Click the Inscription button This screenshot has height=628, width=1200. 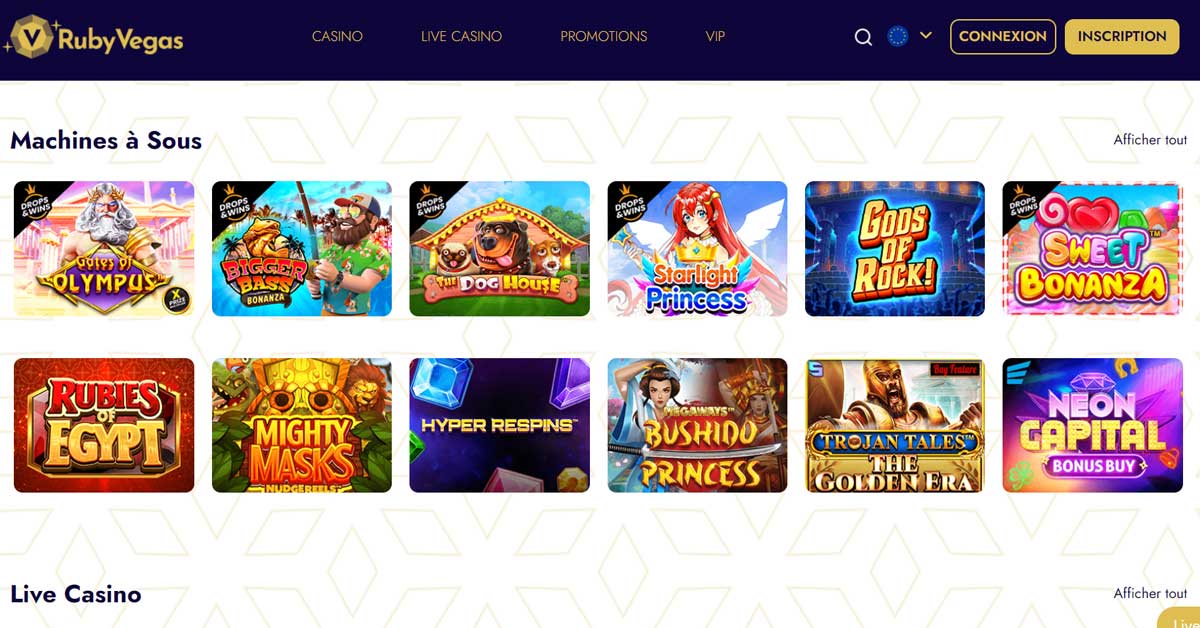point(1122,36)
